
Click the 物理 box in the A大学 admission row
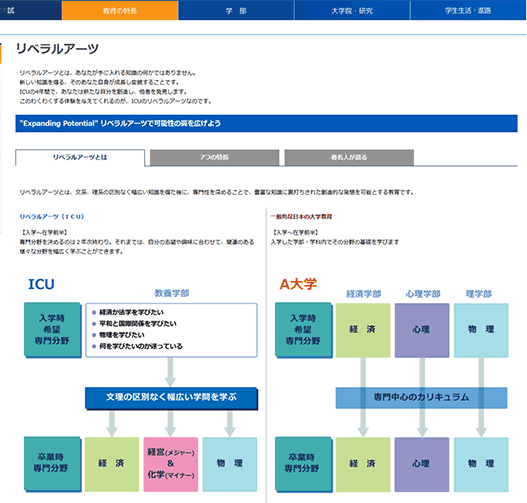pyautogui.click(x=481, y=330)
